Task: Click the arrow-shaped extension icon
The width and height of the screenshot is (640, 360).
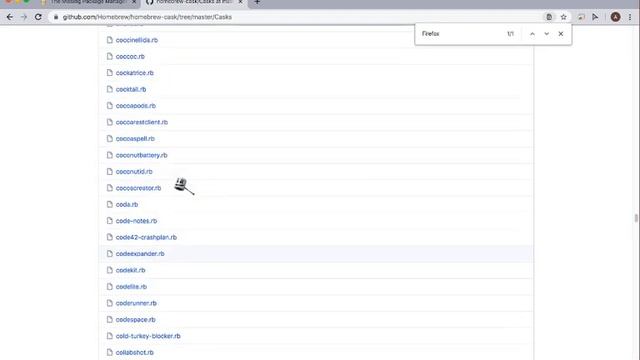Action: 595,17
